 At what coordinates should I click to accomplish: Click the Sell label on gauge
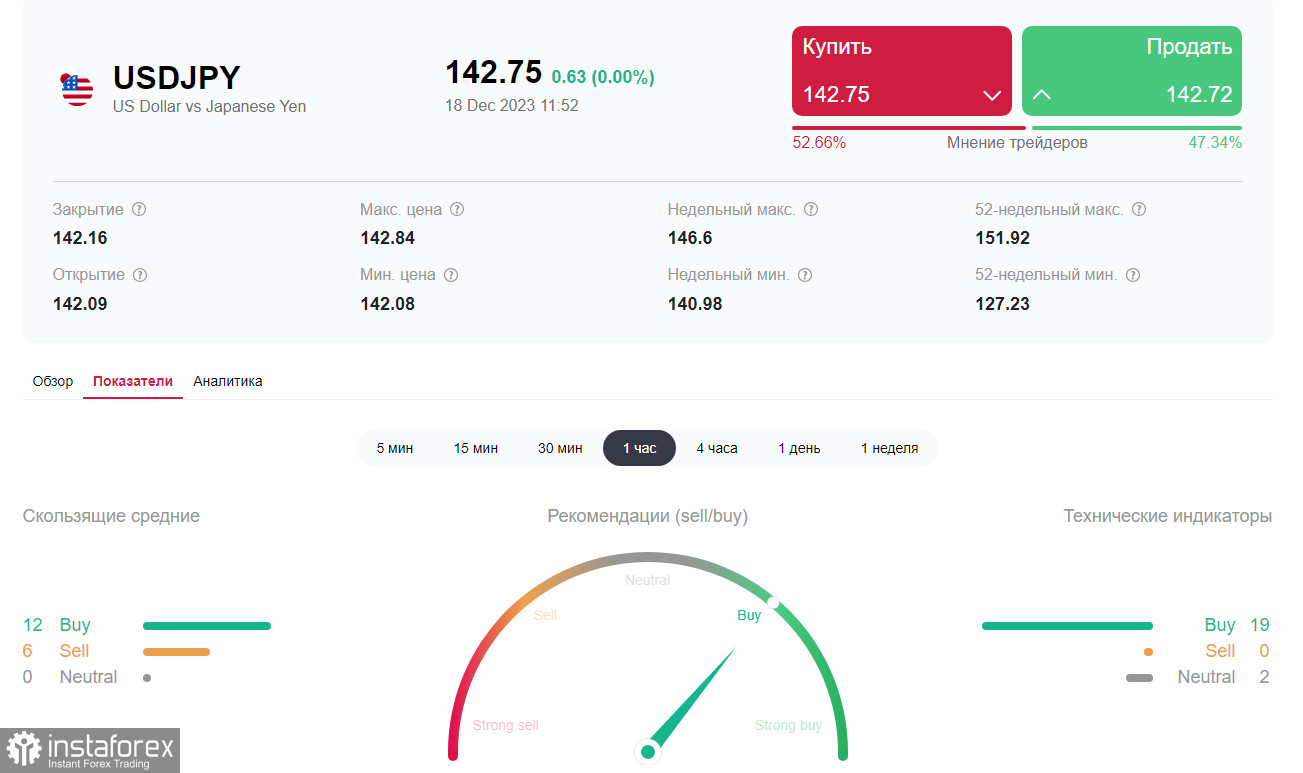[545, 615]
